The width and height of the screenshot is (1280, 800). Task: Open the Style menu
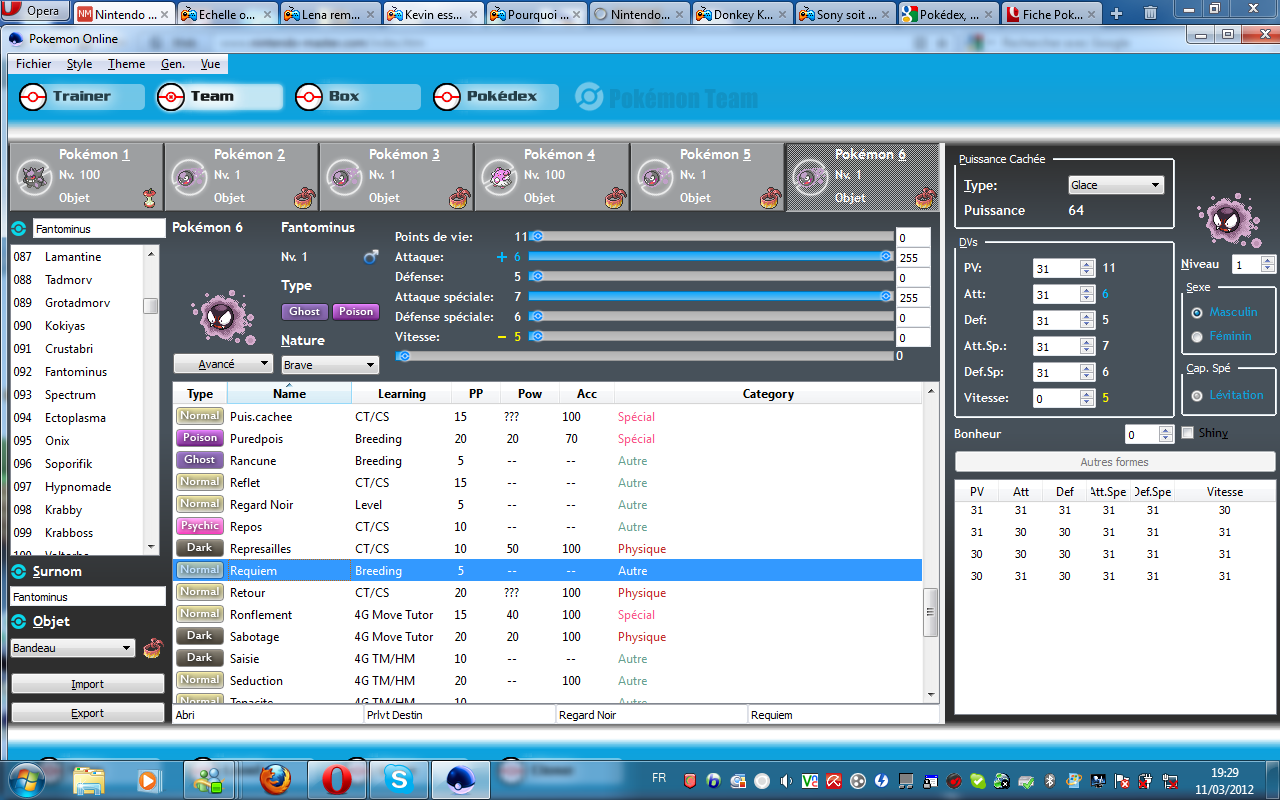(x=80, y=64)
